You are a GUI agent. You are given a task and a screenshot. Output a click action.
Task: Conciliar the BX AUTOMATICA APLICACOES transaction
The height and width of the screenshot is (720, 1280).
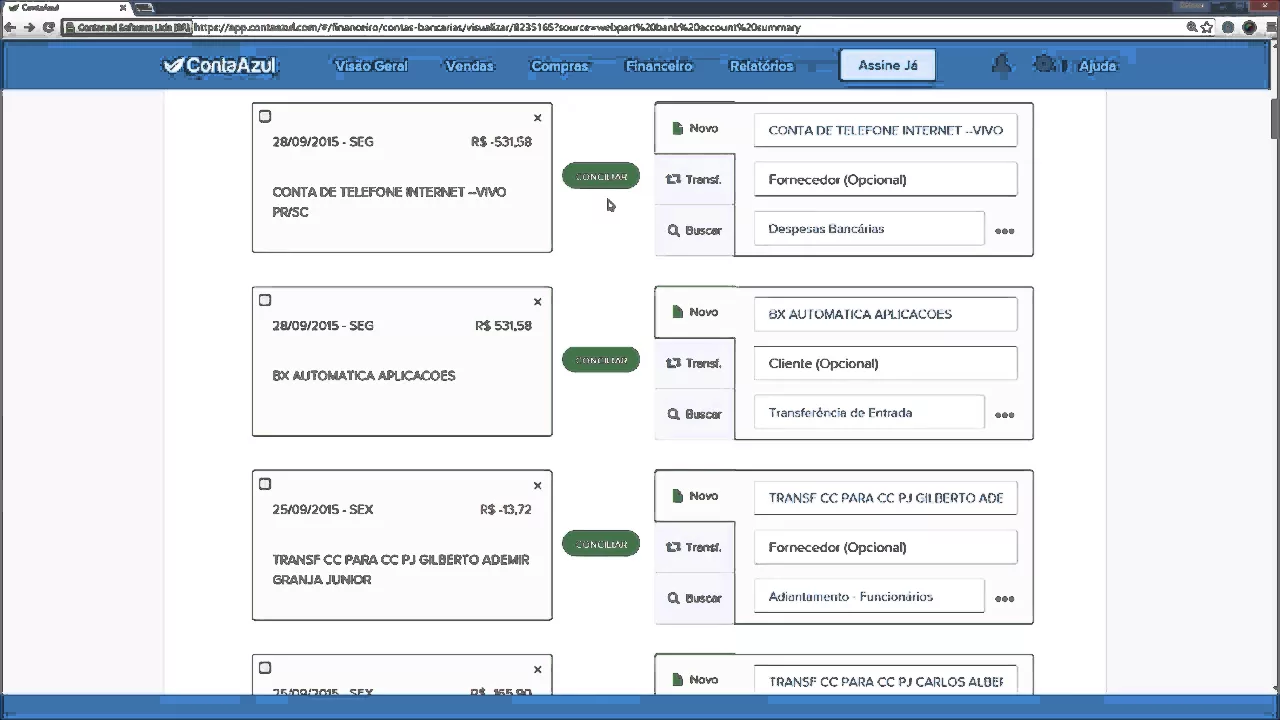(601, 360)
